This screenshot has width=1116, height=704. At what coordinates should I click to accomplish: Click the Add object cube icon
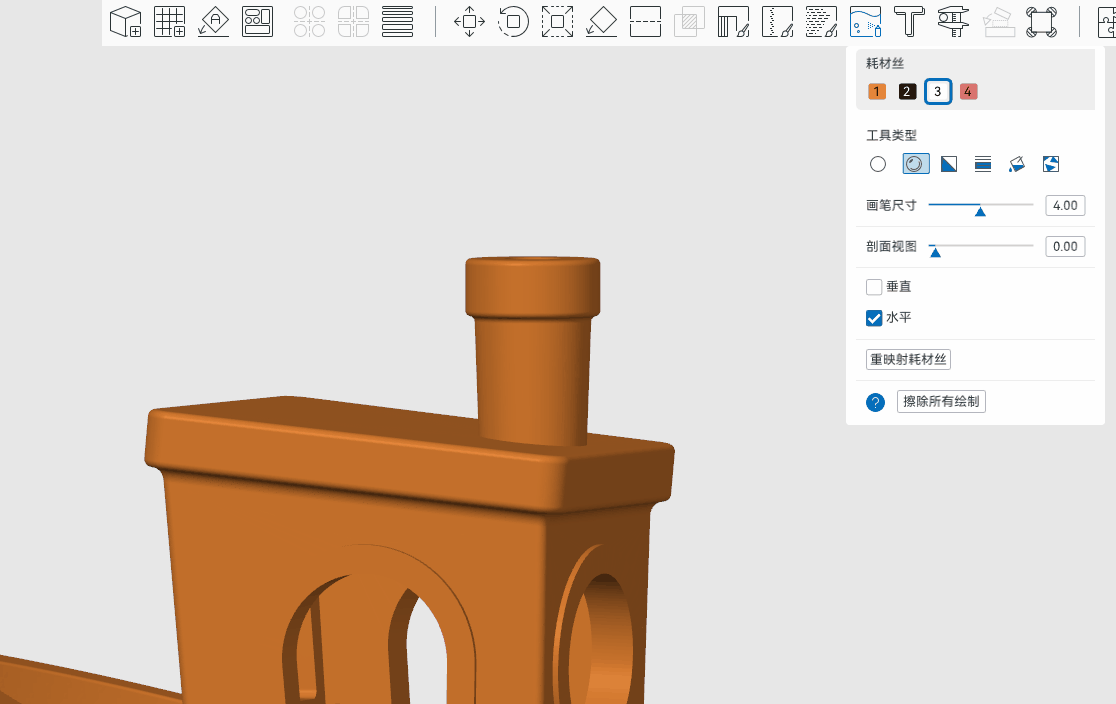126,21
